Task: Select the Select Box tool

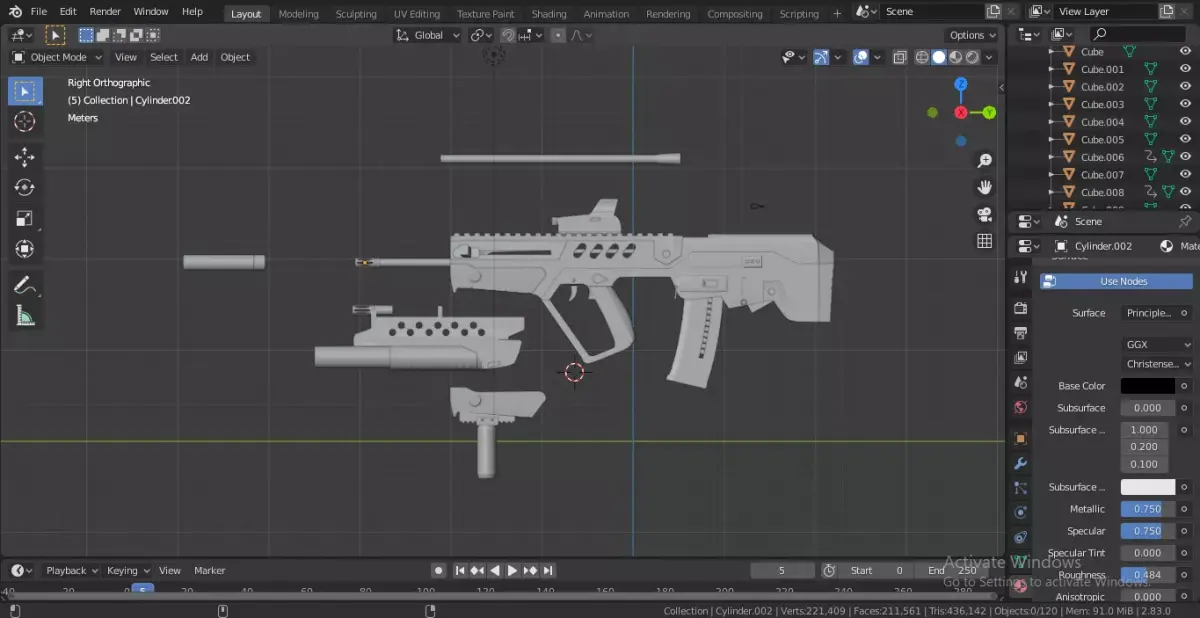Action: (25, 91)
